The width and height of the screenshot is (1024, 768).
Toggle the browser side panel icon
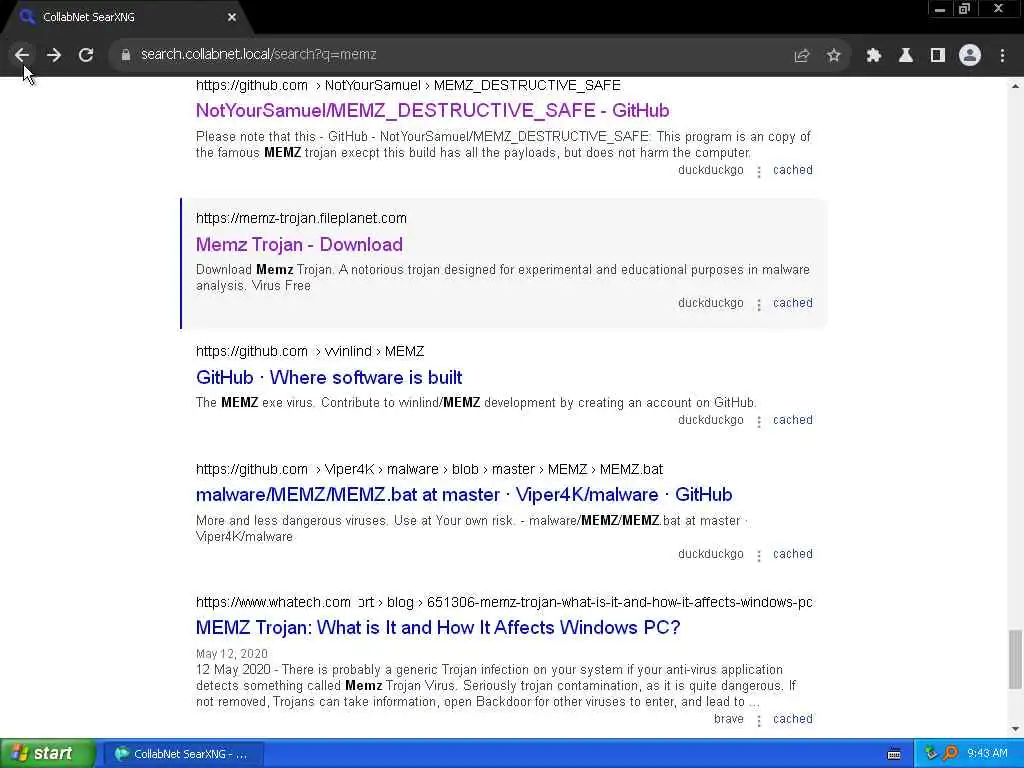(x=938, y=56)
